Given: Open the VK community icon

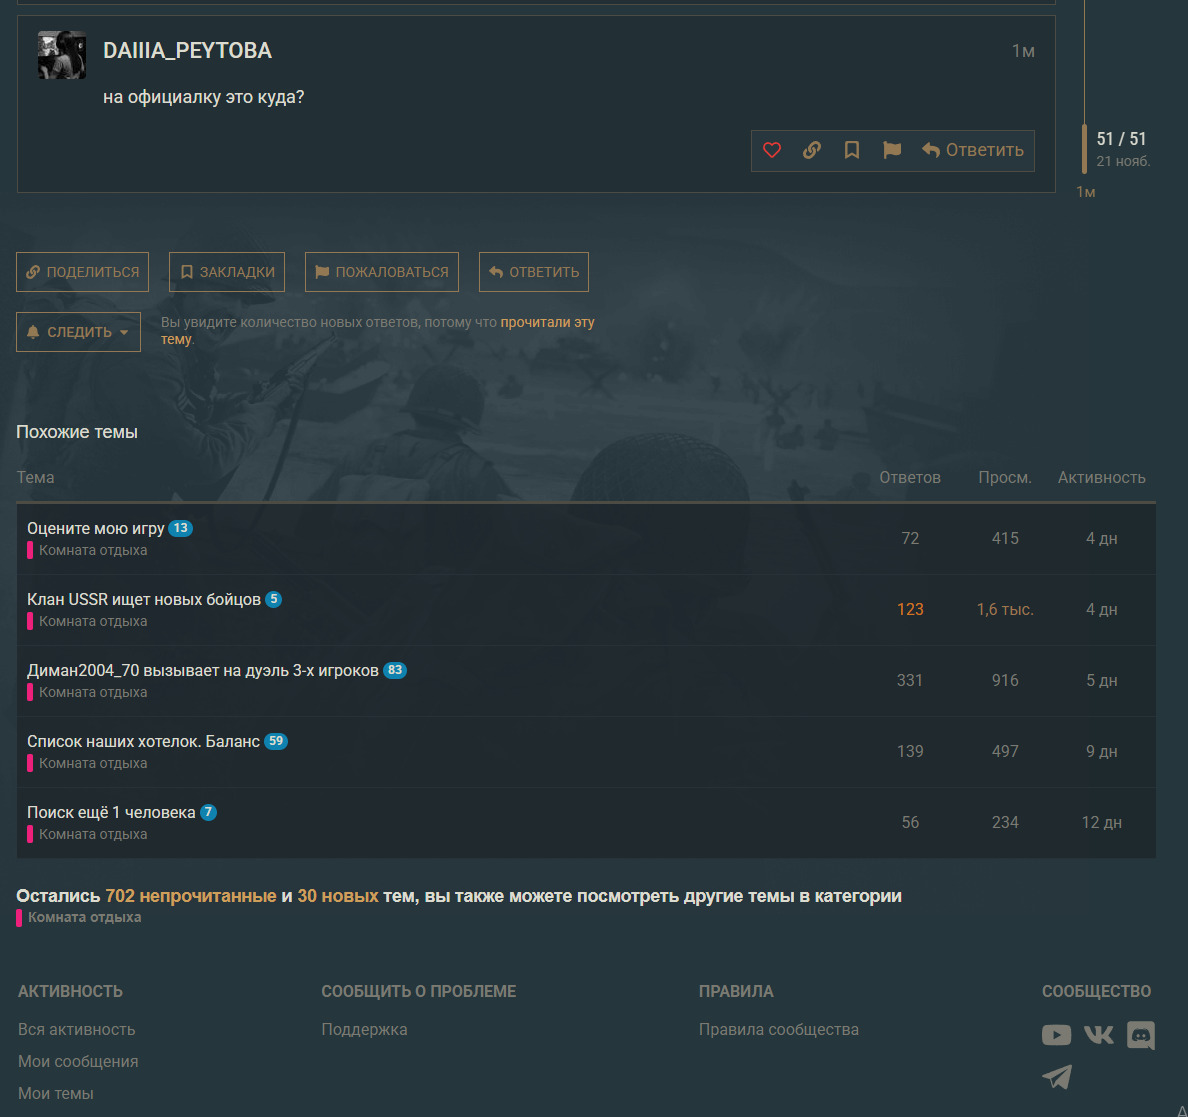Looking at the screenshot, I should [1098, 1035].
